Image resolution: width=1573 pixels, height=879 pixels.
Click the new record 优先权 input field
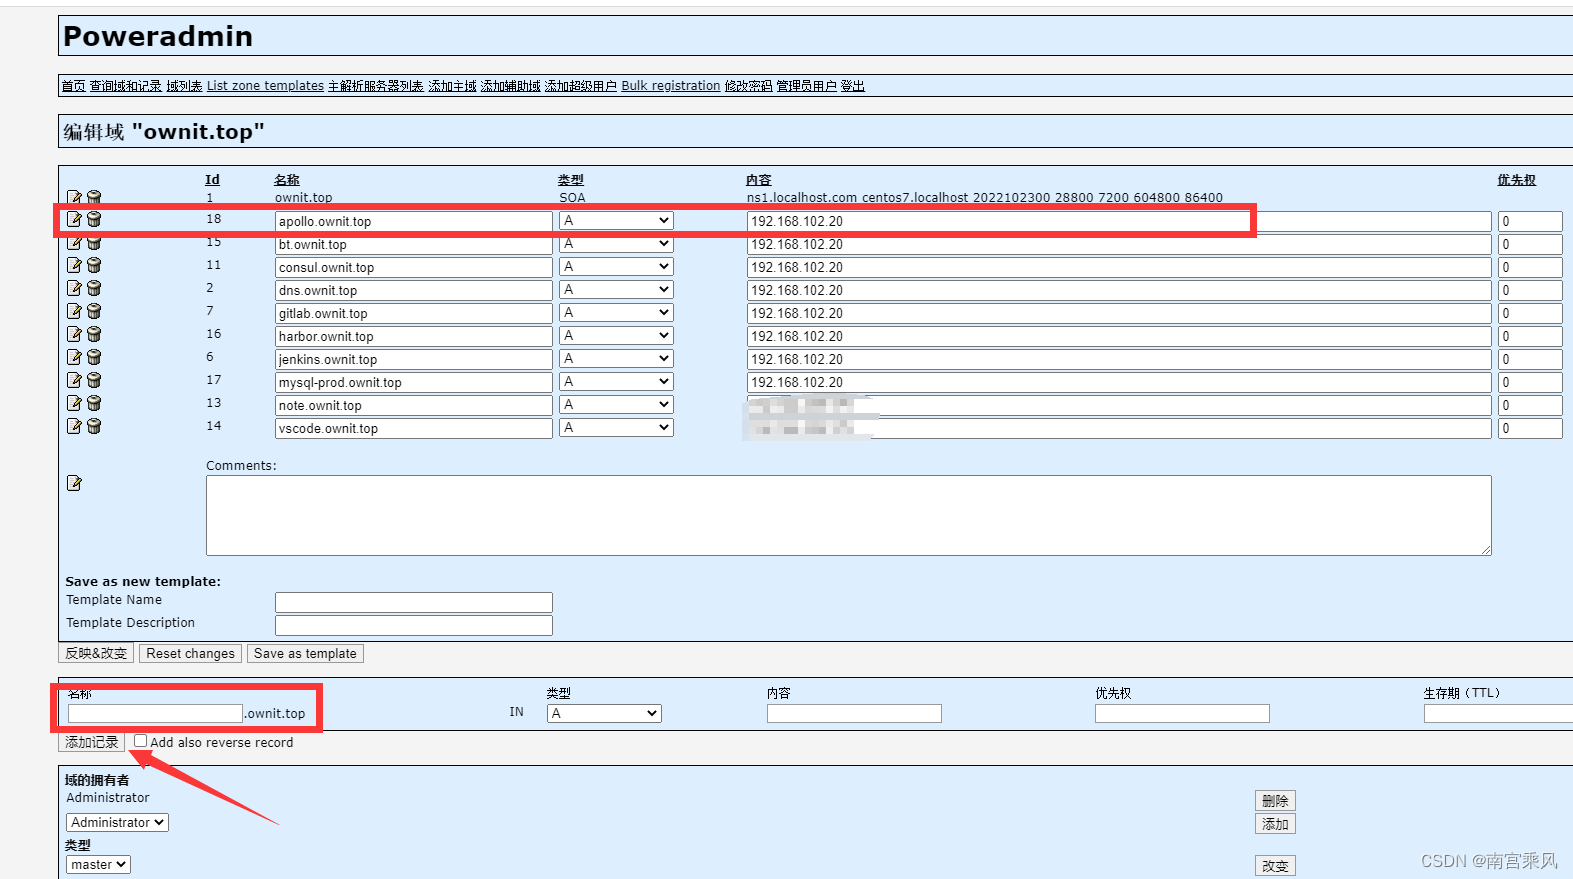point(1182,713)
